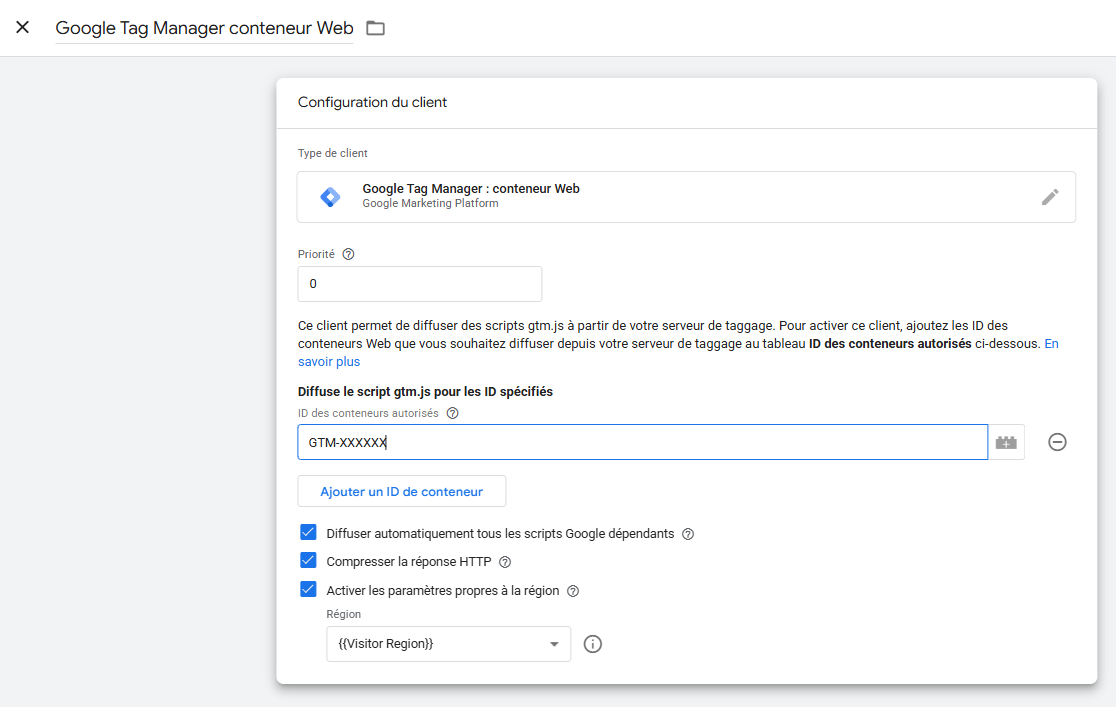Open help for ID des conteneurs autorisés

coord(452,413)
